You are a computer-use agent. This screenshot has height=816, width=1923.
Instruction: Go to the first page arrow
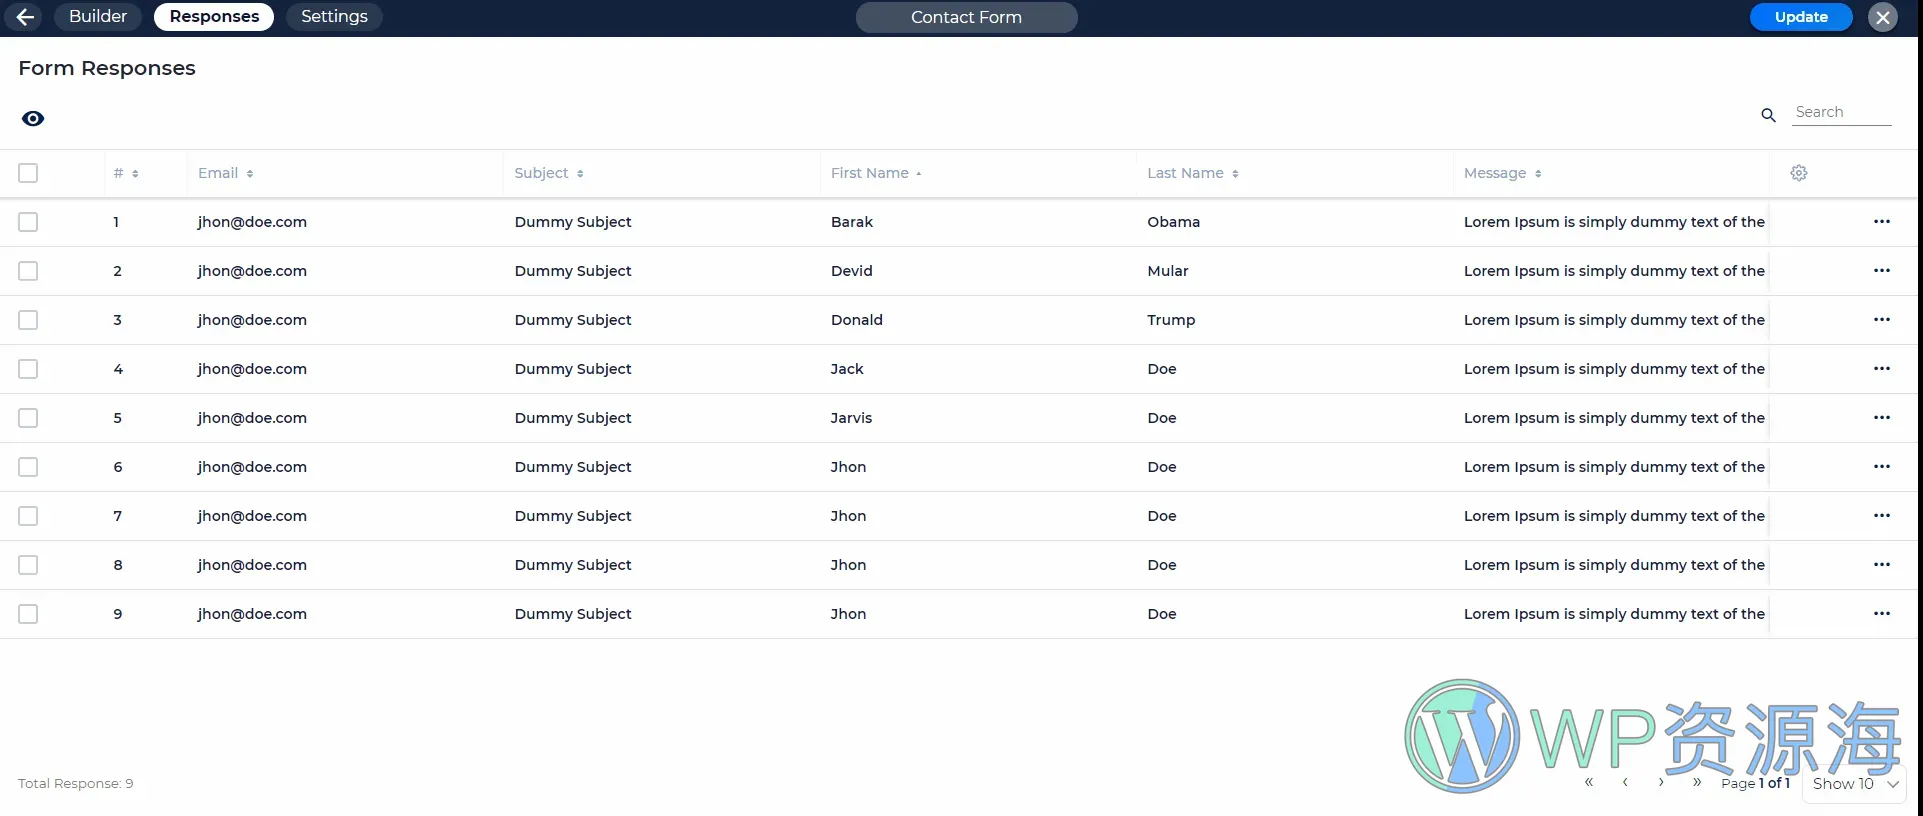1589,782
